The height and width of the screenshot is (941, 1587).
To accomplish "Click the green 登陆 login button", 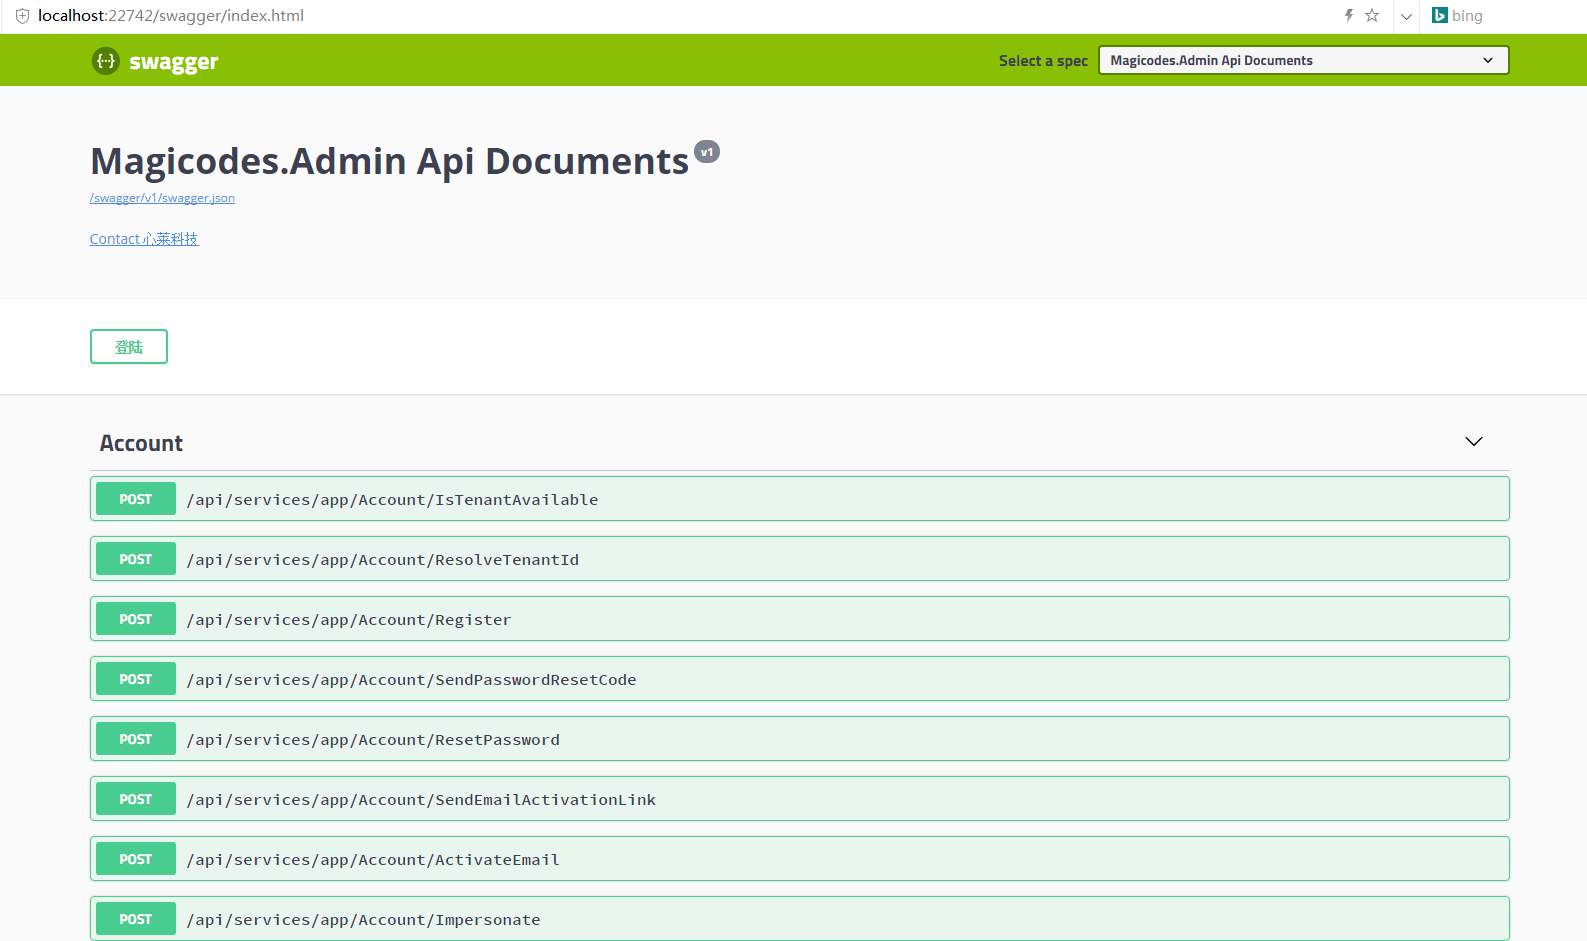I will [x=129, y=347].
